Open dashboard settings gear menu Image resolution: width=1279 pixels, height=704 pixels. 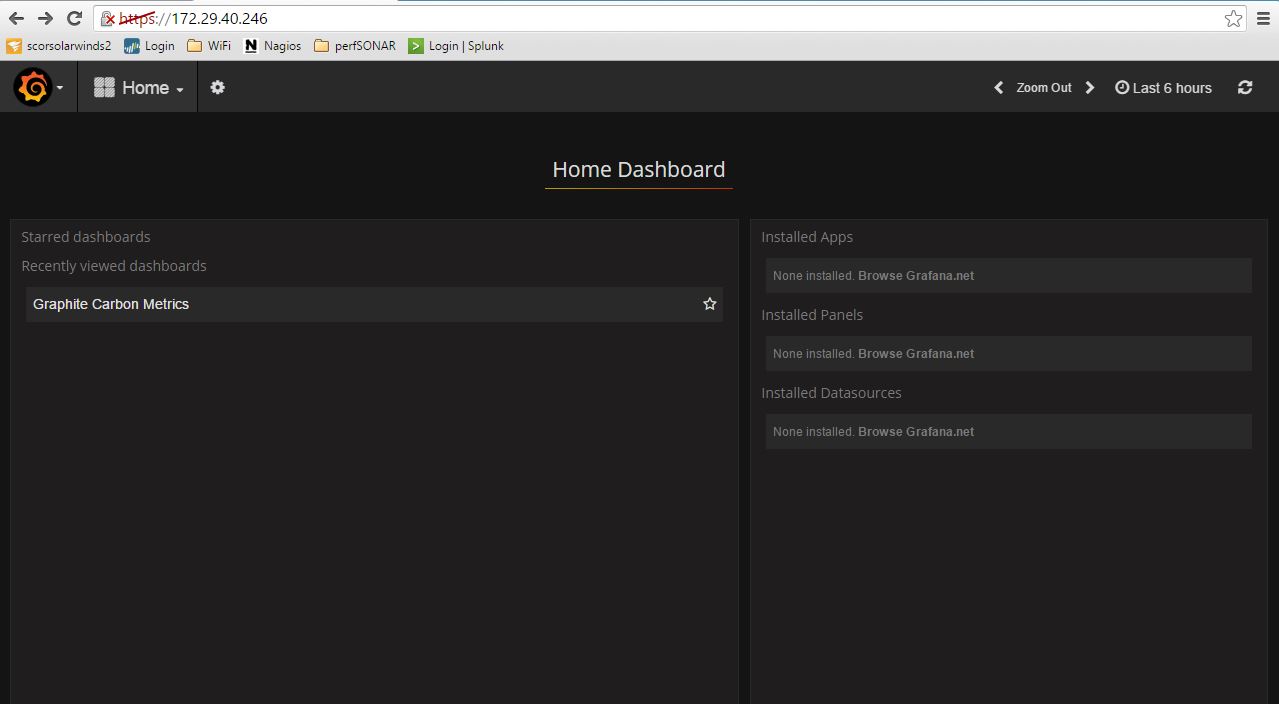(217, 87)
